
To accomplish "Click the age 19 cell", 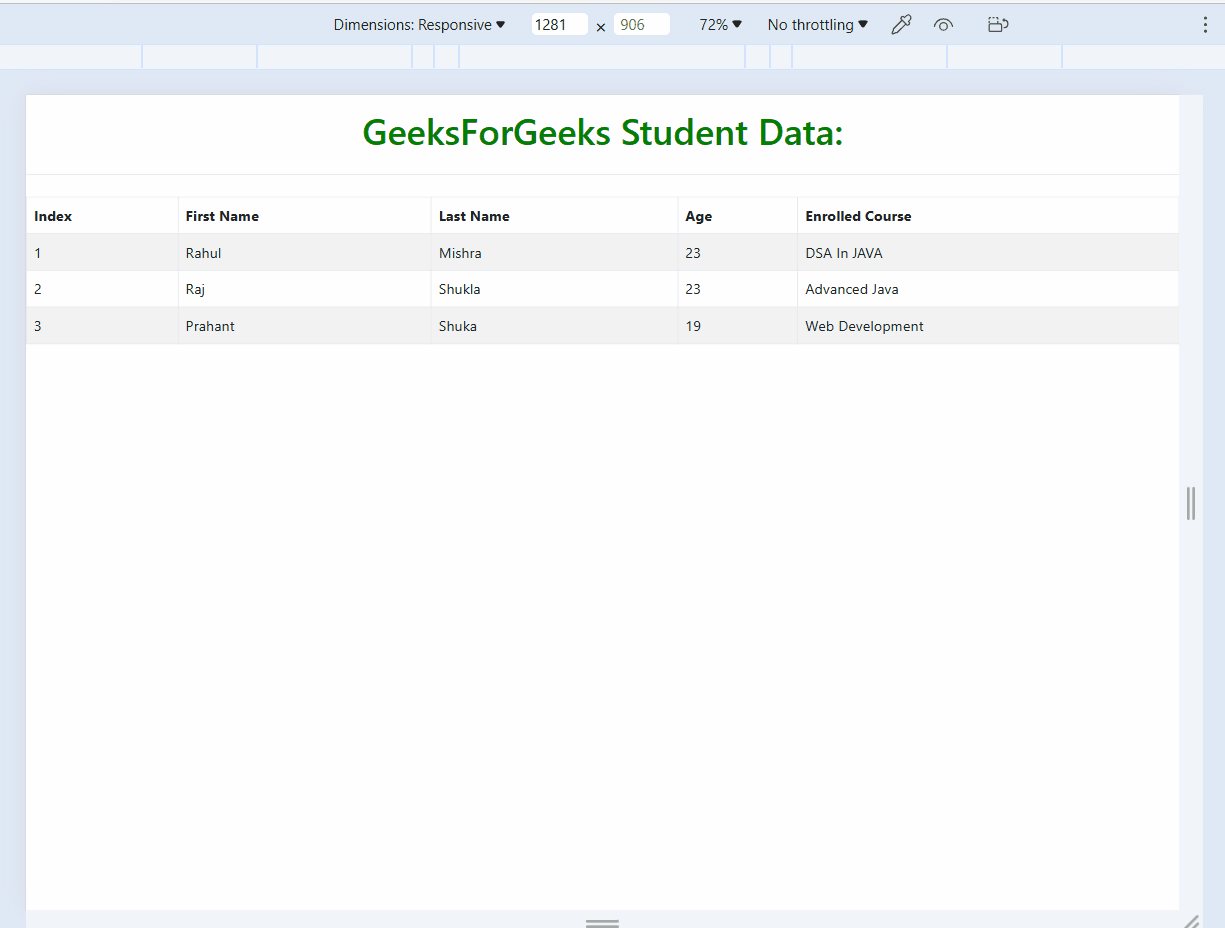I will tap(737, 326).
